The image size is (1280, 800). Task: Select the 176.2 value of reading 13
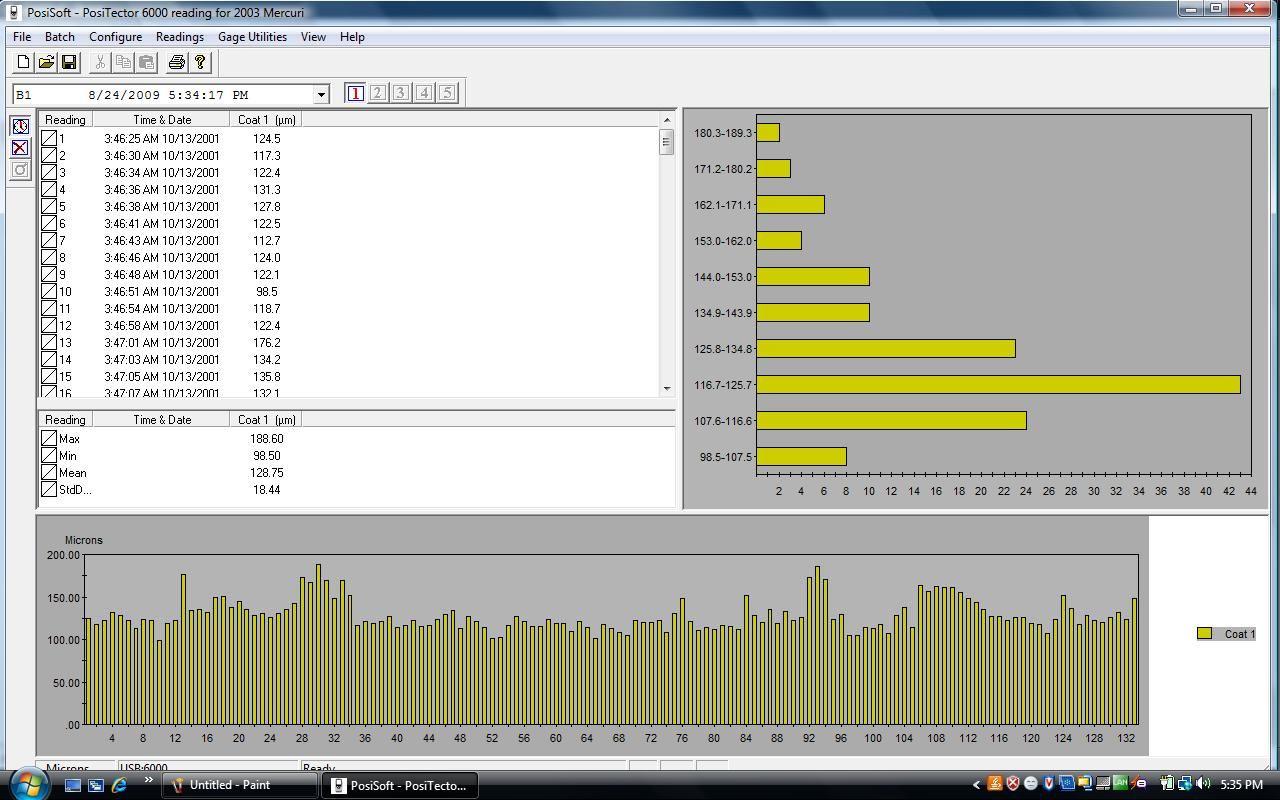click(266, 343)
